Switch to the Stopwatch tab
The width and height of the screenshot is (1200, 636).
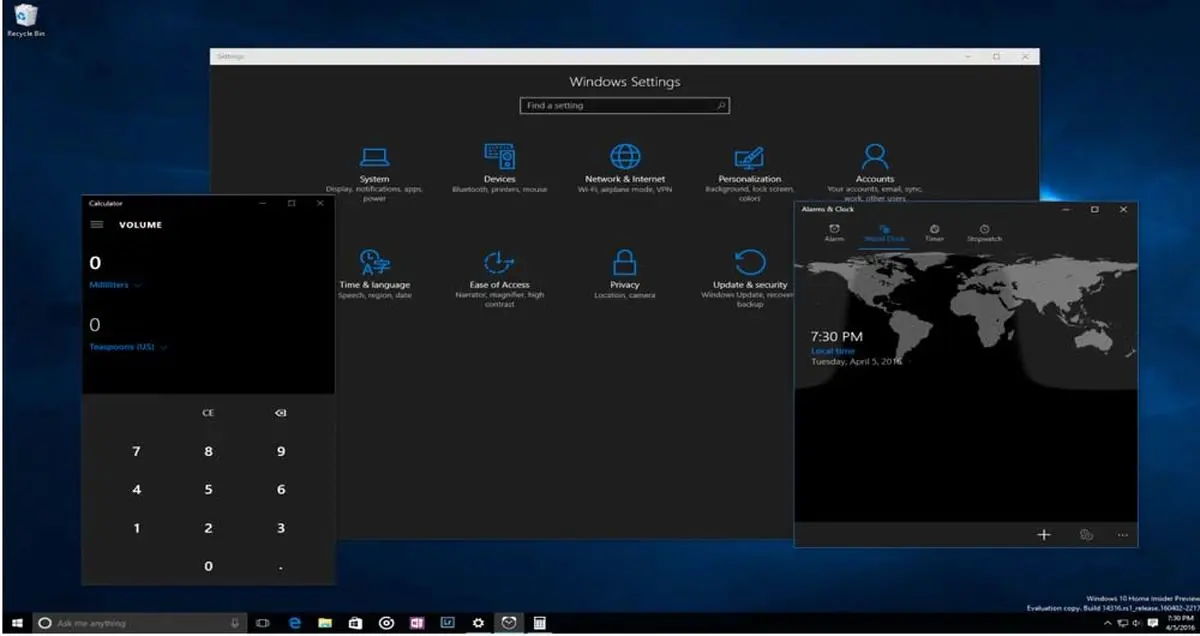(984, 233)
